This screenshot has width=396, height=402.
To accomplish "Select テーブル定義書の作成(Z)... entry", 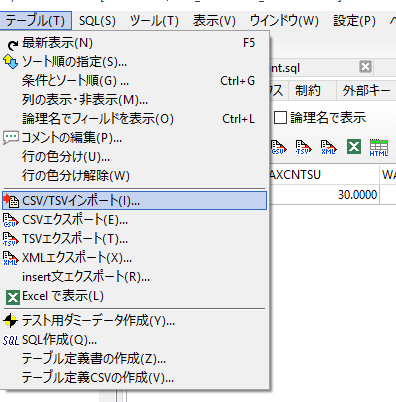I will tap(134, 359).
